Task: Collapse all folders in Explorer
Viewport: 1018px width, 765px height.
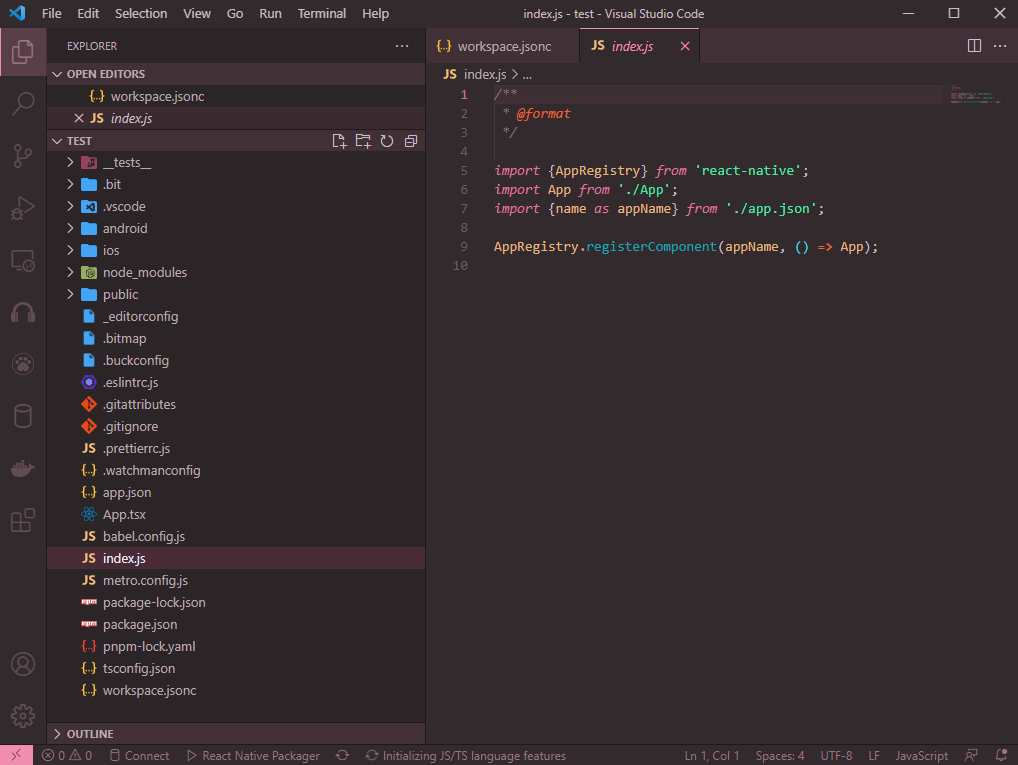Action: pyautogui.click(x=411, y=141)
